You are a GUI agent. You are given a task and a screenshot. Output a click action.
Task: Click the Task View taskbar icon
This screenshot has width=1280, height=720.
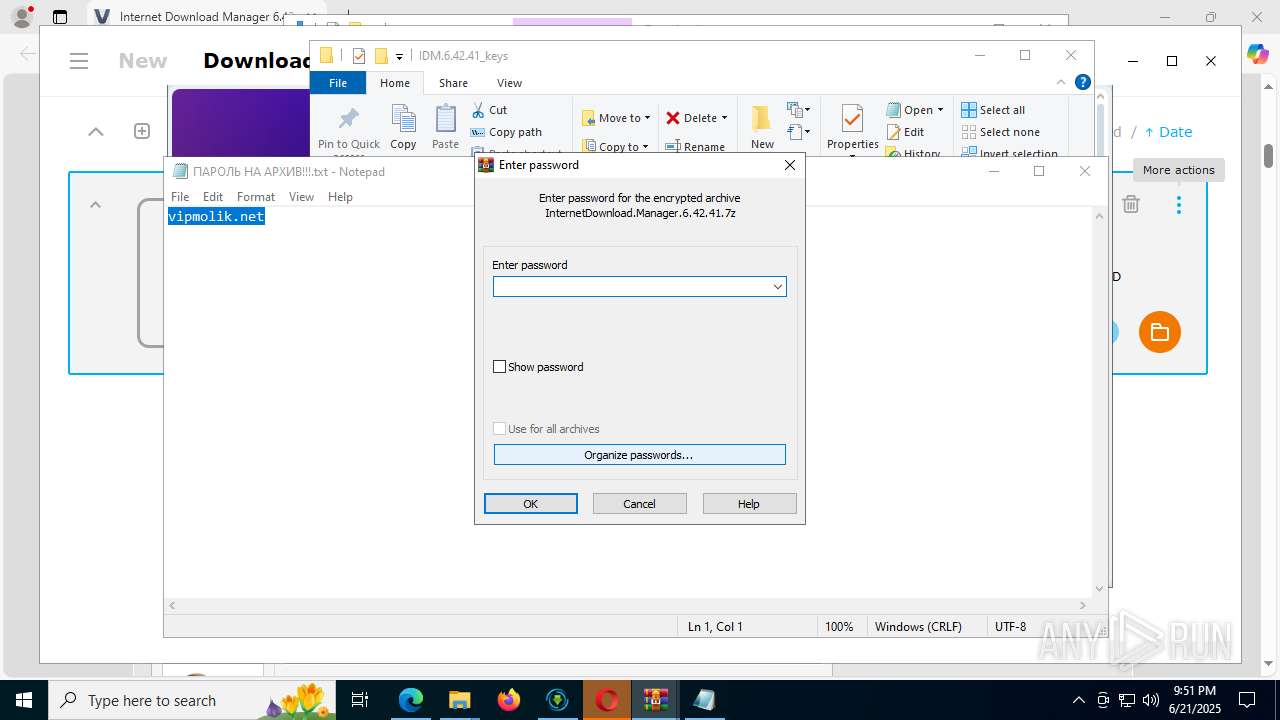pos(360,700)
